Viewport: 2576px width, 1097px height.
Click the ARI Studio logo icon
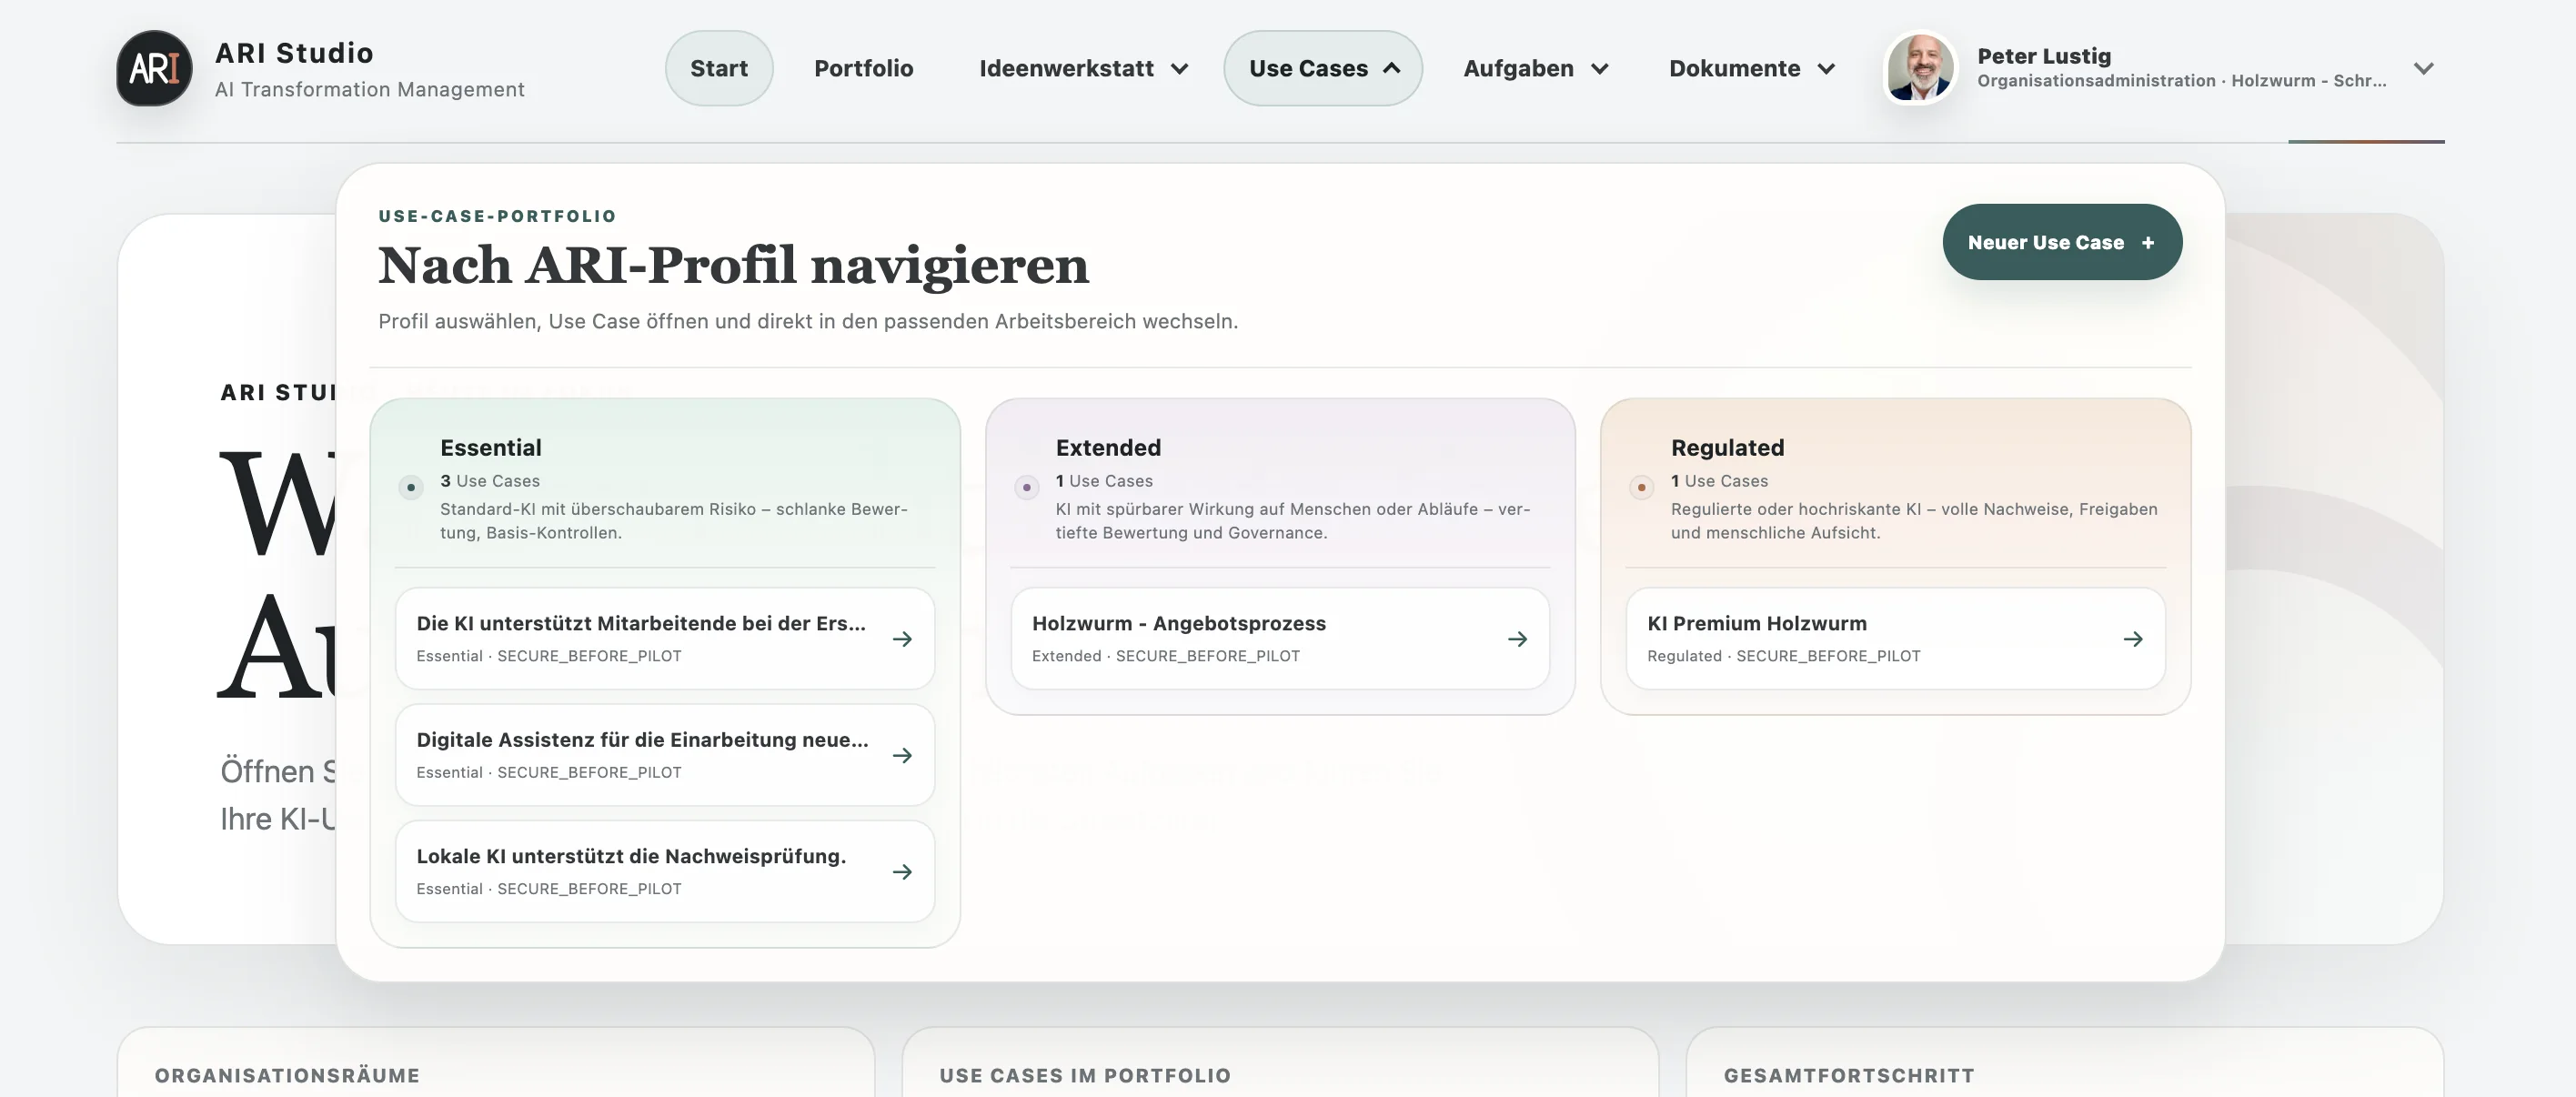154,68
